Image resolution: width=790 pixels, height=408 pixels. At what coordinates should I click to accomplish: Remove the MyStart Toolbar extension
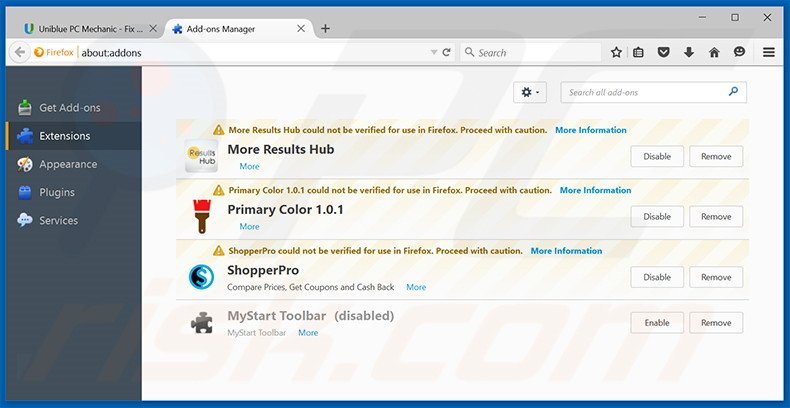[716, 323]
